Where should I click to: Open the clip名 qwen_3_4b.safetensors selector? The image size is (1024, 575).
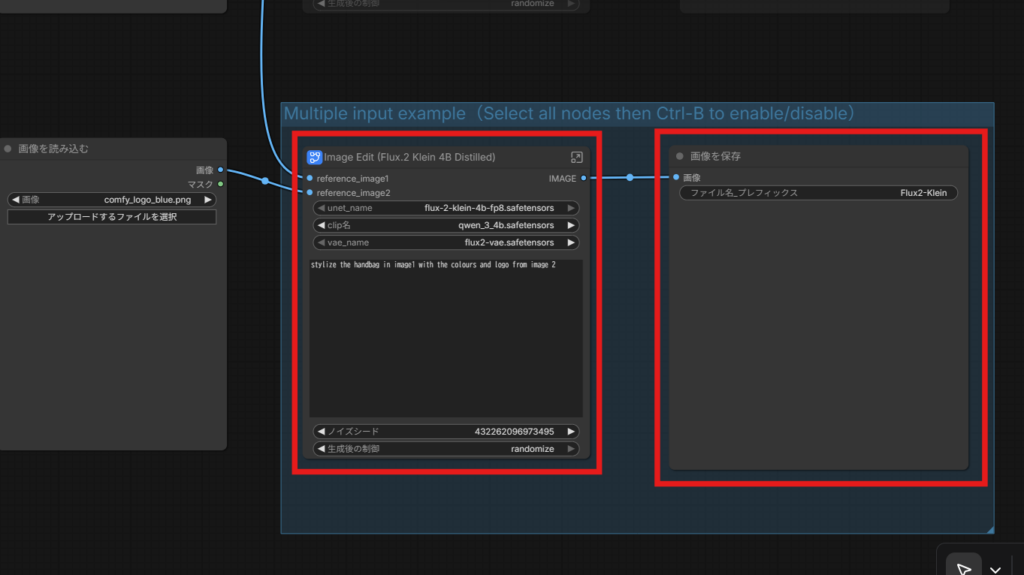(446, 225)
